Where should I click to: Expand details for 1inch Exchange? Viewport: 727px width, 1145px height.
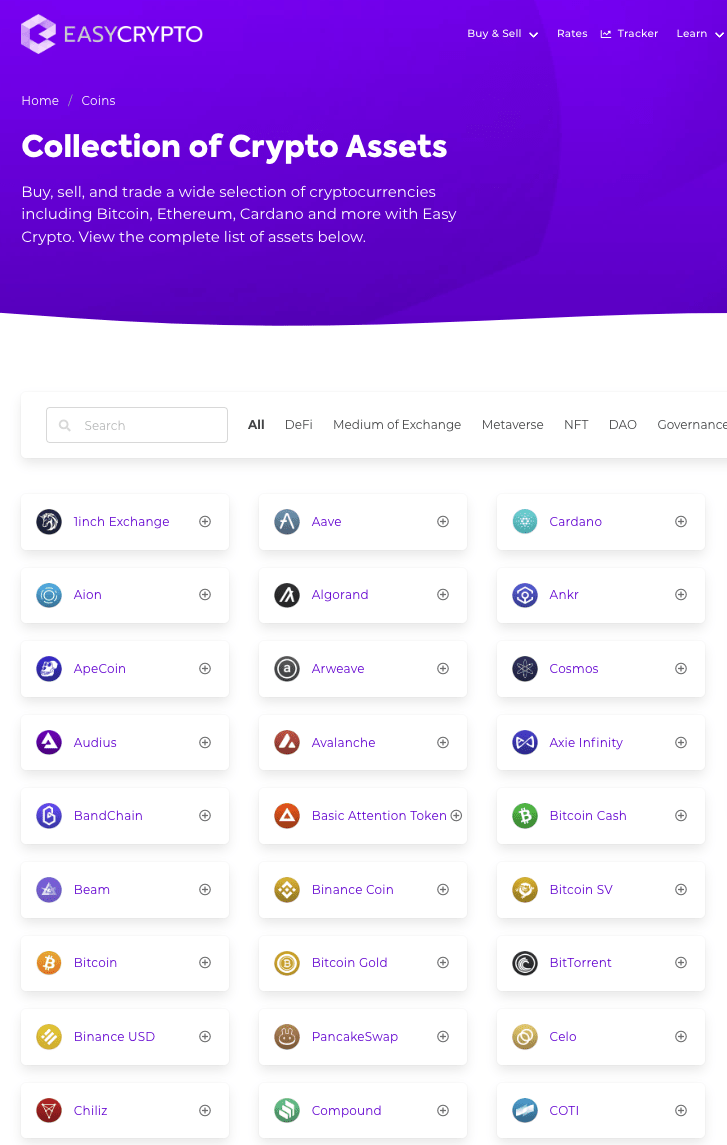(x=204, y=521)
